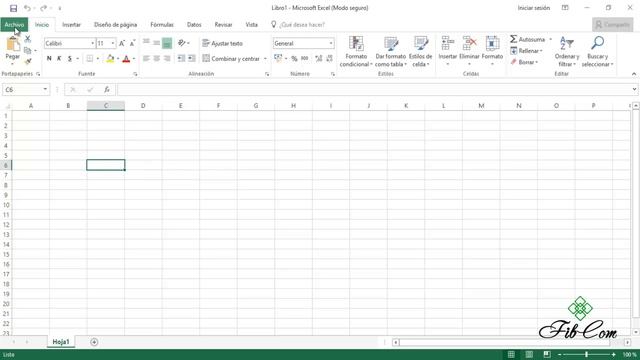Copy selection with the copy icon
The height and width of the screenshot is (360, 640).
(x=27, y=51)
